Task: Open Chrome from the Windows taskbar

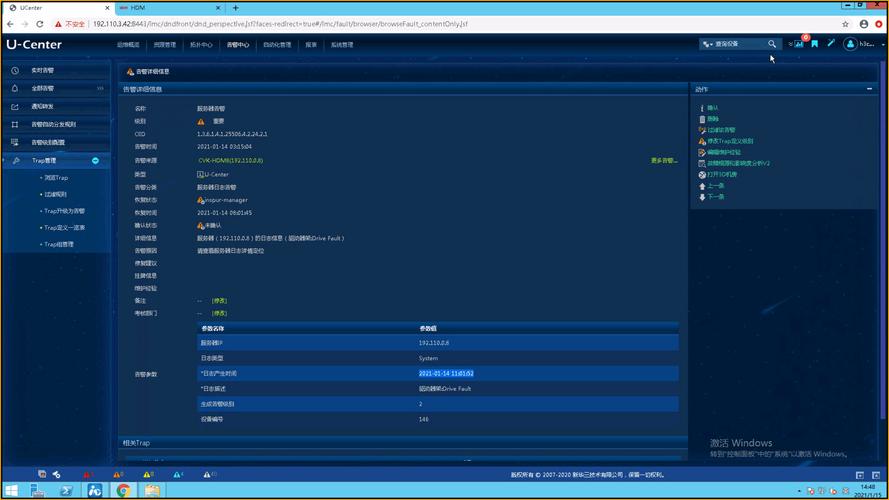Action: [123, 490]
